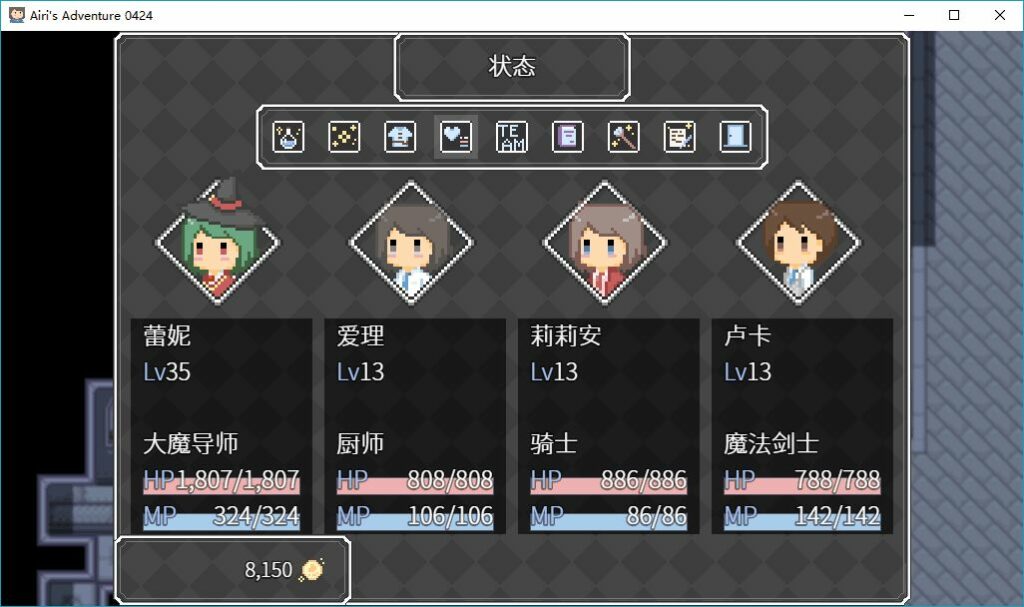The height and width of the screenshot is (607, 1024).
Task: Choose 莉莉安's character portrait
Action: click(x=605, y=243)
